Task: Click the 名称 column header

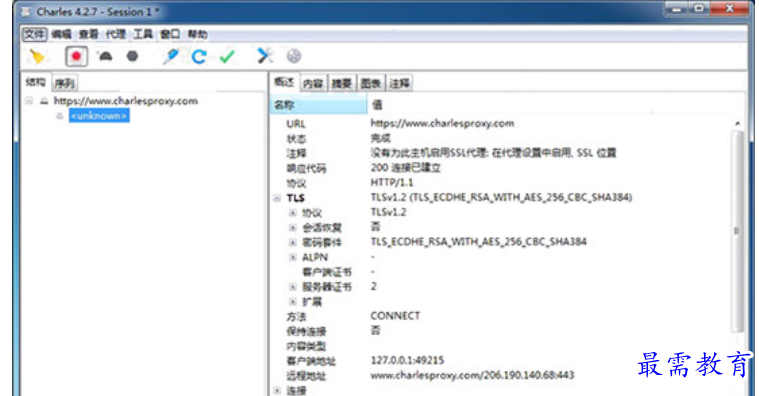Action: click(319, 105)
